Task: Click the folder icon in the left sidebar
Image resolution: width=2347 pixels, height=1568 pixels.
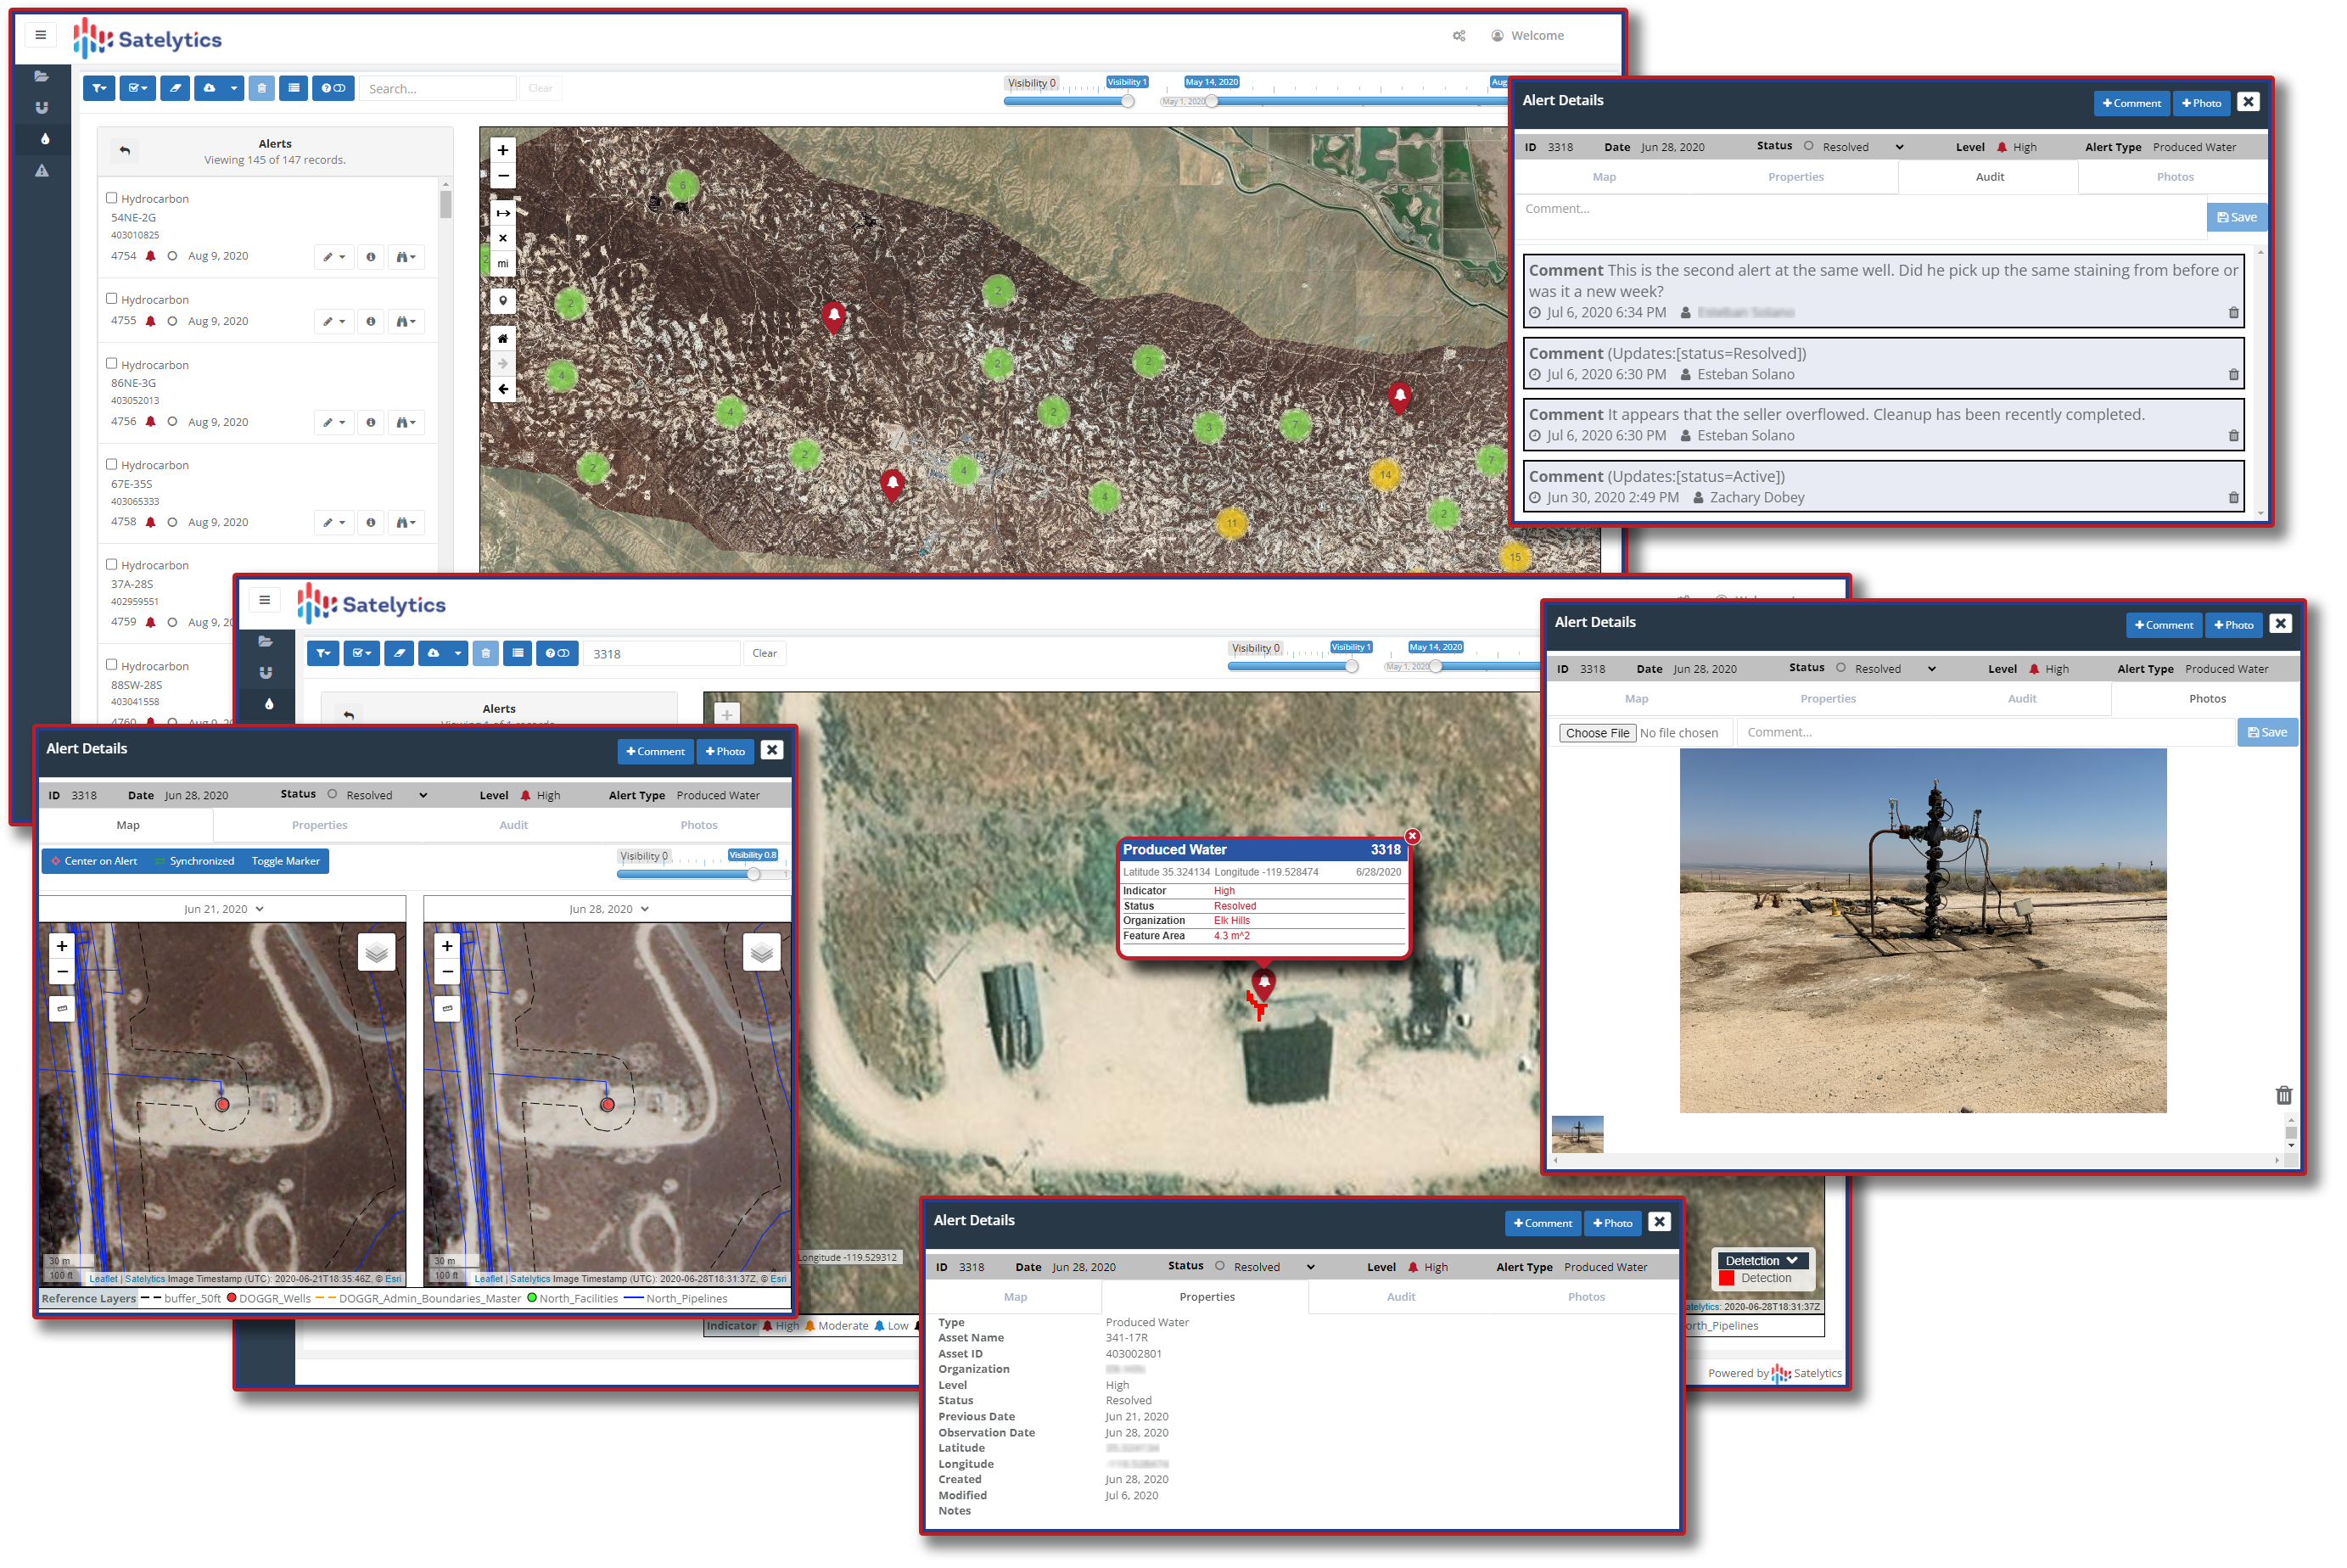Action: click(41, 76)
